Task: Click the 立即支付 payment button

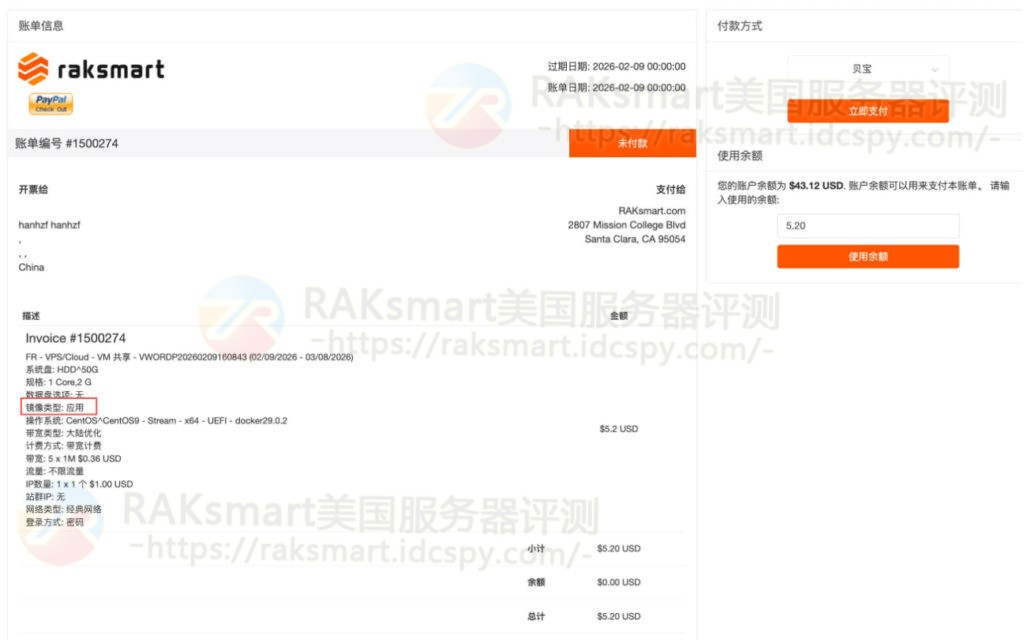Action: tap(867, 110)
